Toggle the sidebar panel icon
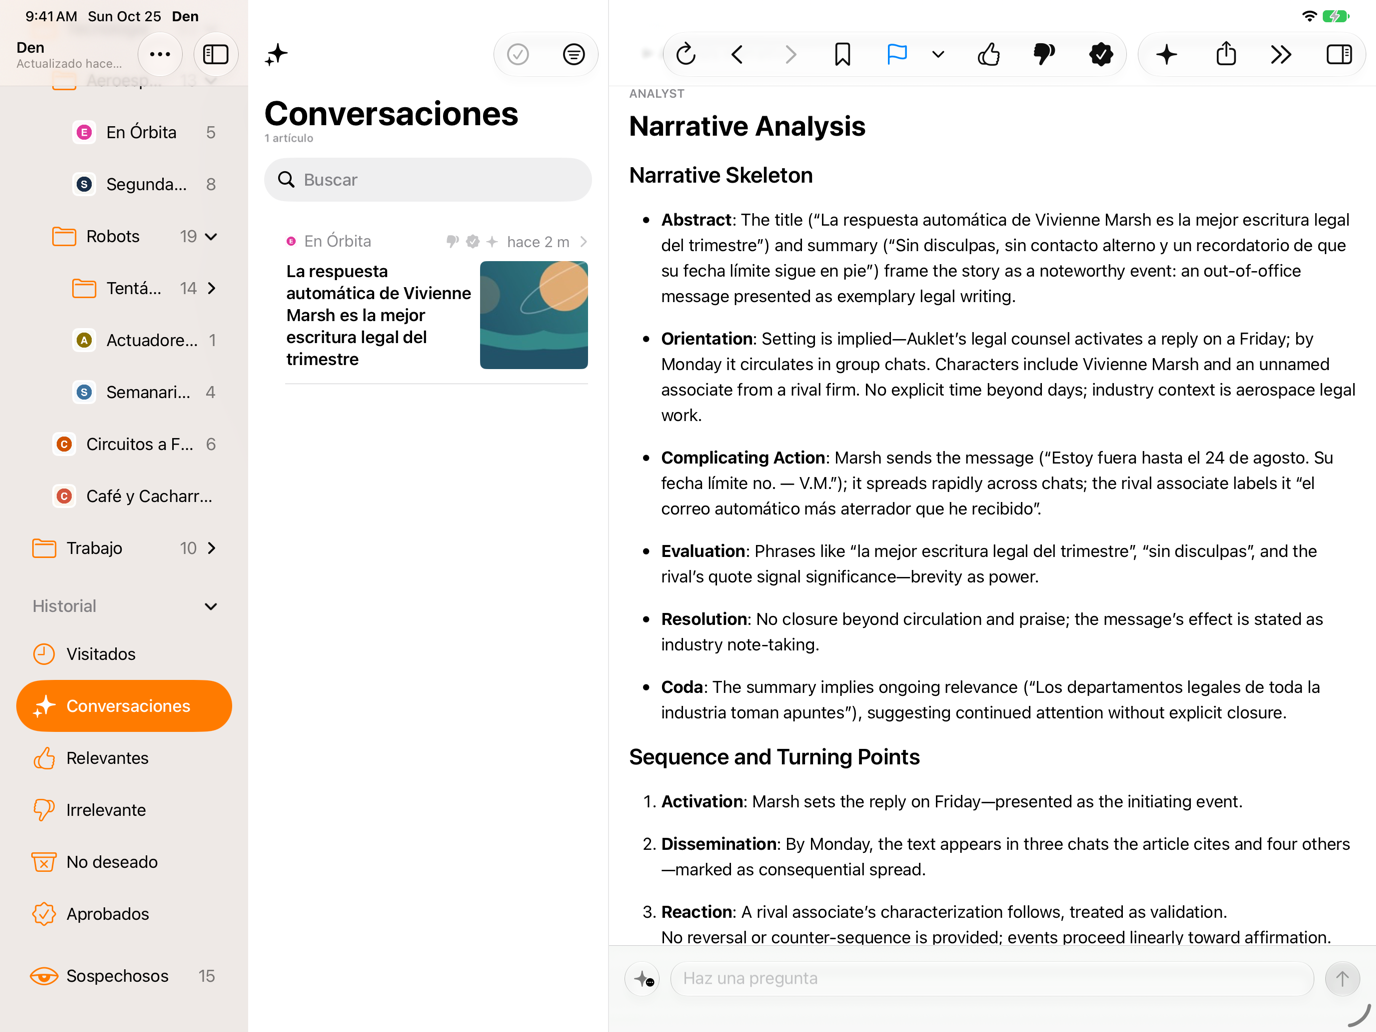The image size is (1376, 1032). pyautogui.click(x=216, y=54)
